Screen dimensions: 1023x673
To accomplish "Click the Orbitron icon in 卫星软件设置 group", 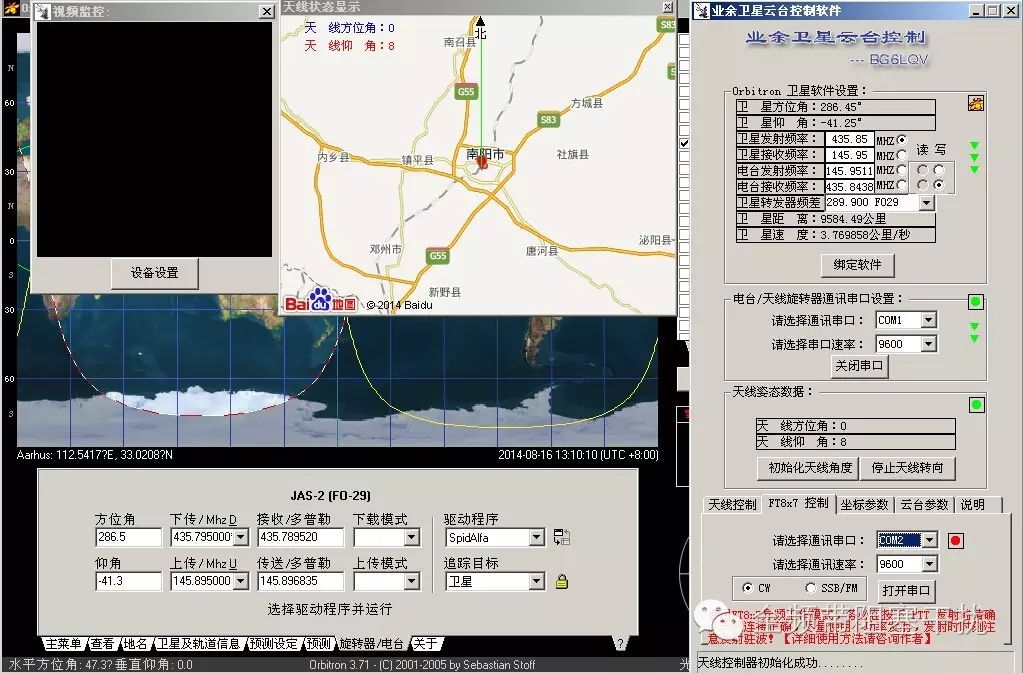I will [975, 103].
